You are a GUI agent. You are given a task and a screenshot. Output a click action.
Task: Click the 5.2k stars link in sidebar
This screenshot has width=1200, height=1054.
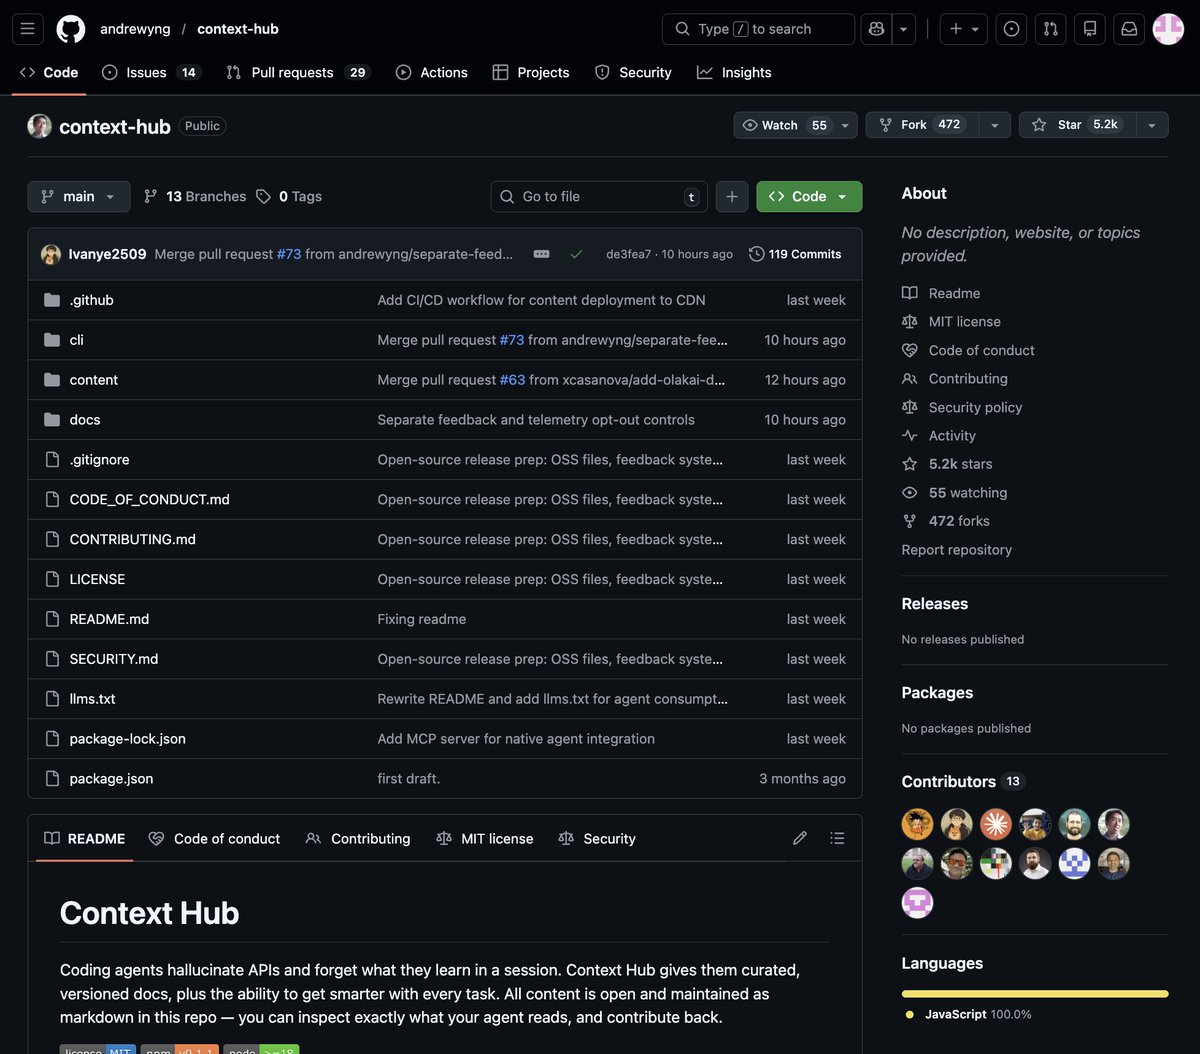click(947, 464)
